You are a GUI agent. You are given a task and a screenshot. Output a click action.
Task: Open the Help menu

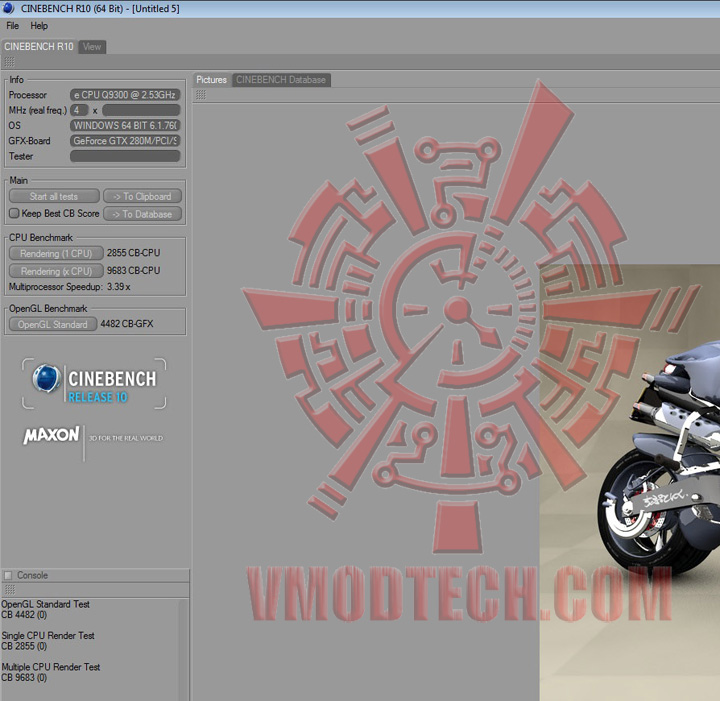[39, 26]
